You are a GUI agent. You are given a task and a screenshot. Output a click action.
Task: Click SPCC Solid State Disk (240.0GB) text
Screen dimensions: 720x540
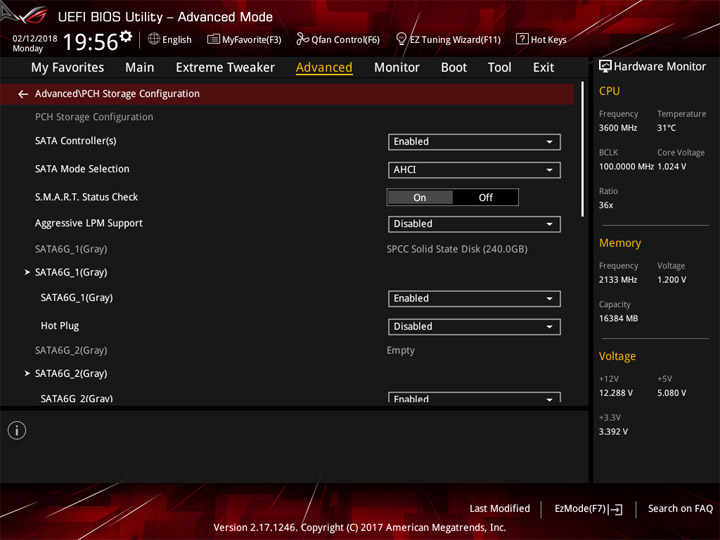point(457,249)
